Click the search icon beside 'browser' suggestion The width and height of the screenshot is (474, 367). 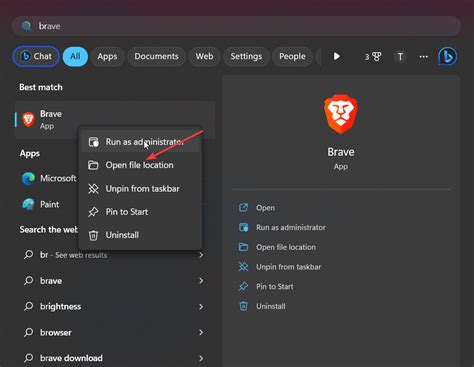pyautogui.click(x=29, y=332)
